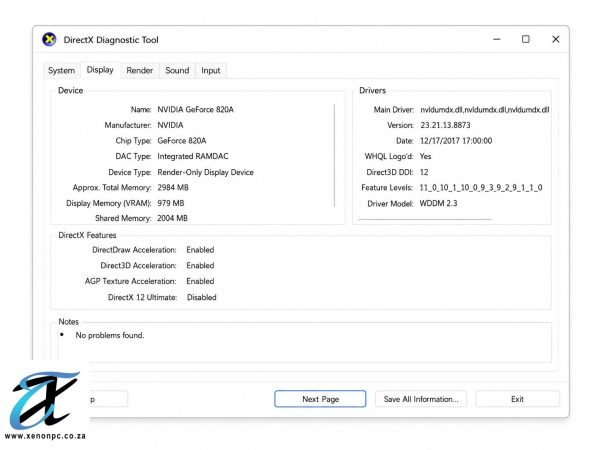Select the name value NVIDIA GeForce 820A

pyautogui.click(x=196, y=110)
